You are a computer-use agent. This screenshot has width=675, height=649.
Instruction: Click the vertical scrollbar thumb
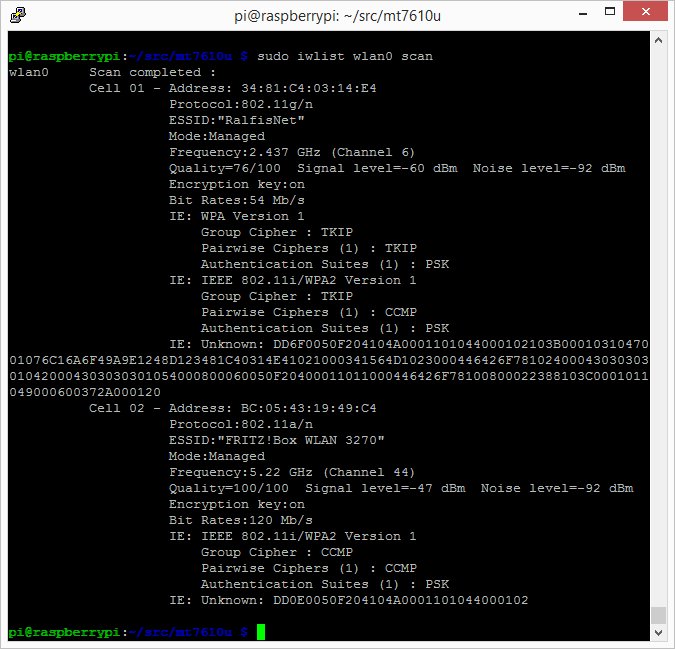(x=658, y=615)
